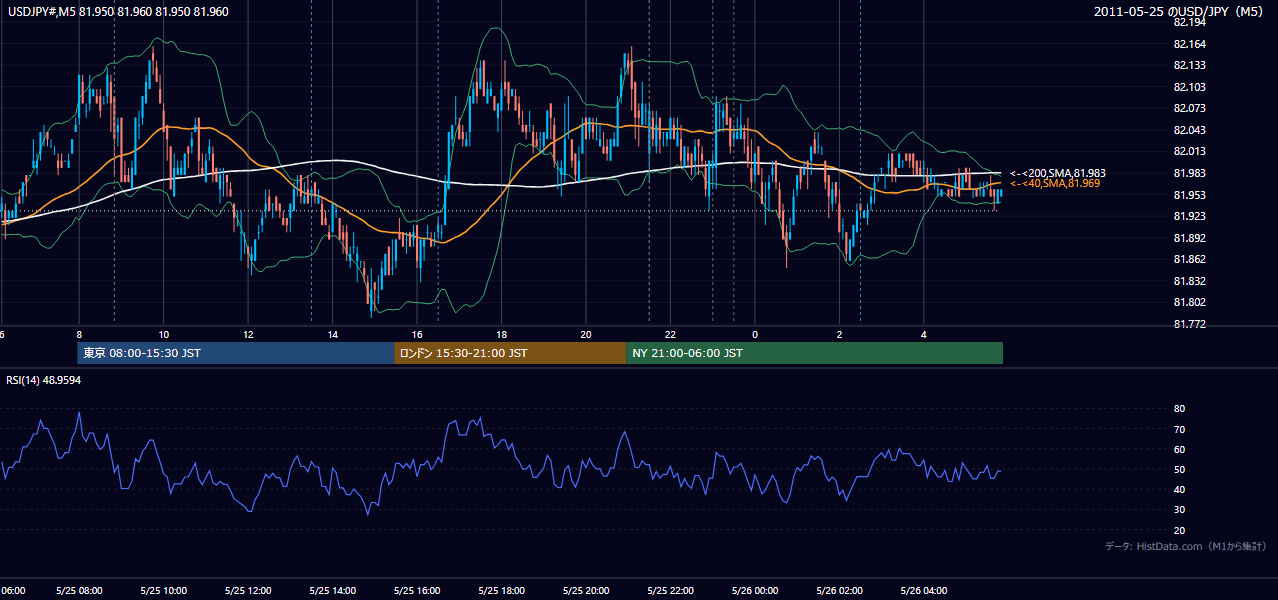
Task: Click the RSI 50 level label
Action: click(1180, 469)
